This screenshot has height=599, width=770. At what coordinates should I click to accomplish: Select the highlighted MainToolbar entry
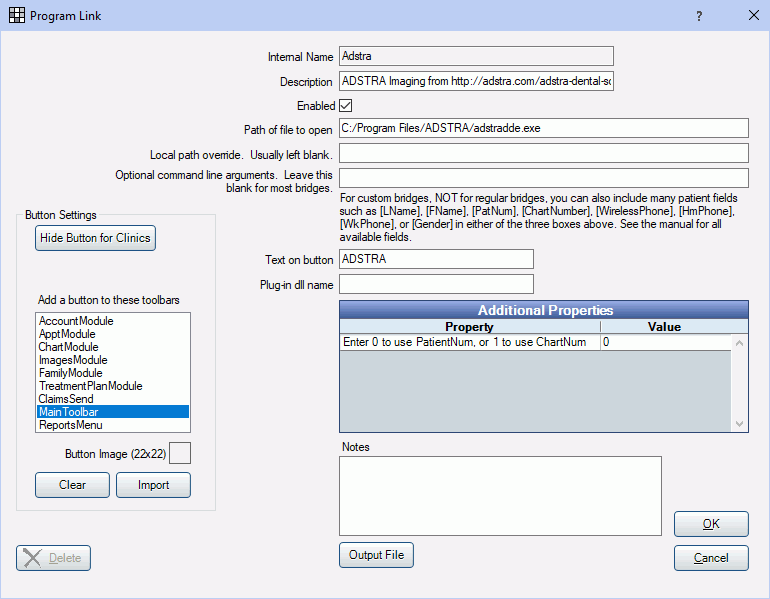click(113, 412)
